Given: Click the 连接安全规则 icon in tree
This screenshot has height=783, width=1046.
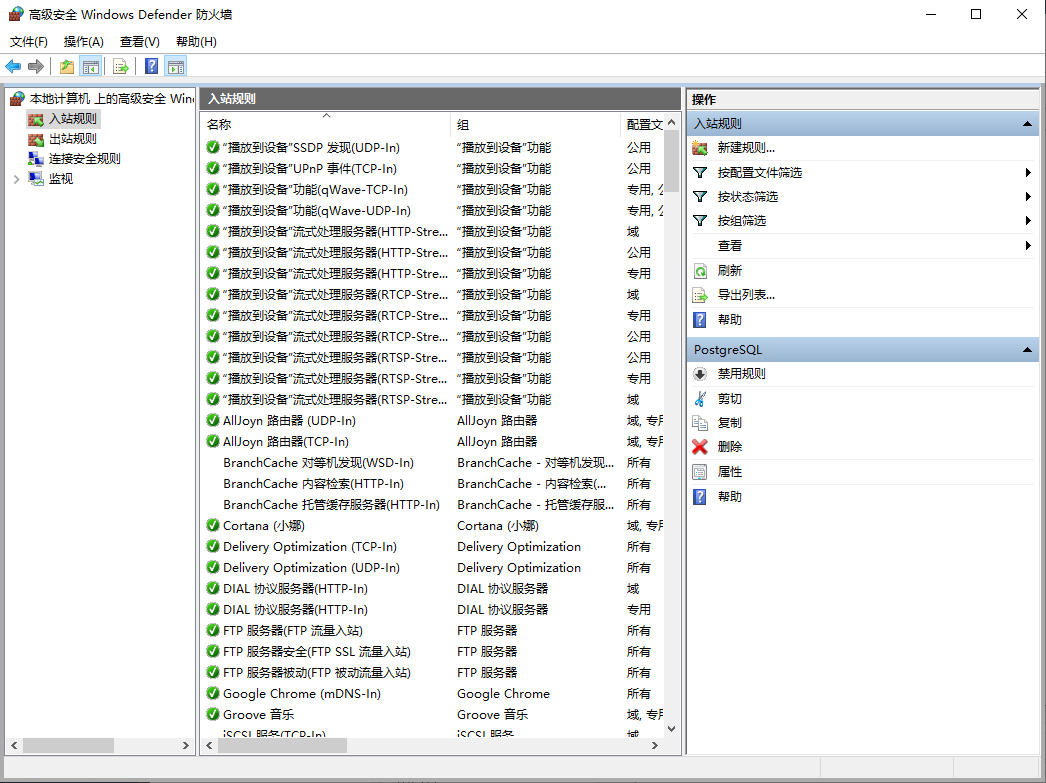Looking at the screenshot, I should pos(36,159).
